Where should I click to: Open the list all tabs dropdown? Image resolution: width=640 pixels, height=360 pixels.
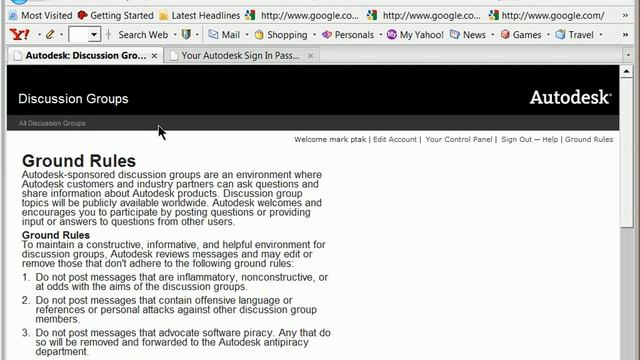[628, 55]
